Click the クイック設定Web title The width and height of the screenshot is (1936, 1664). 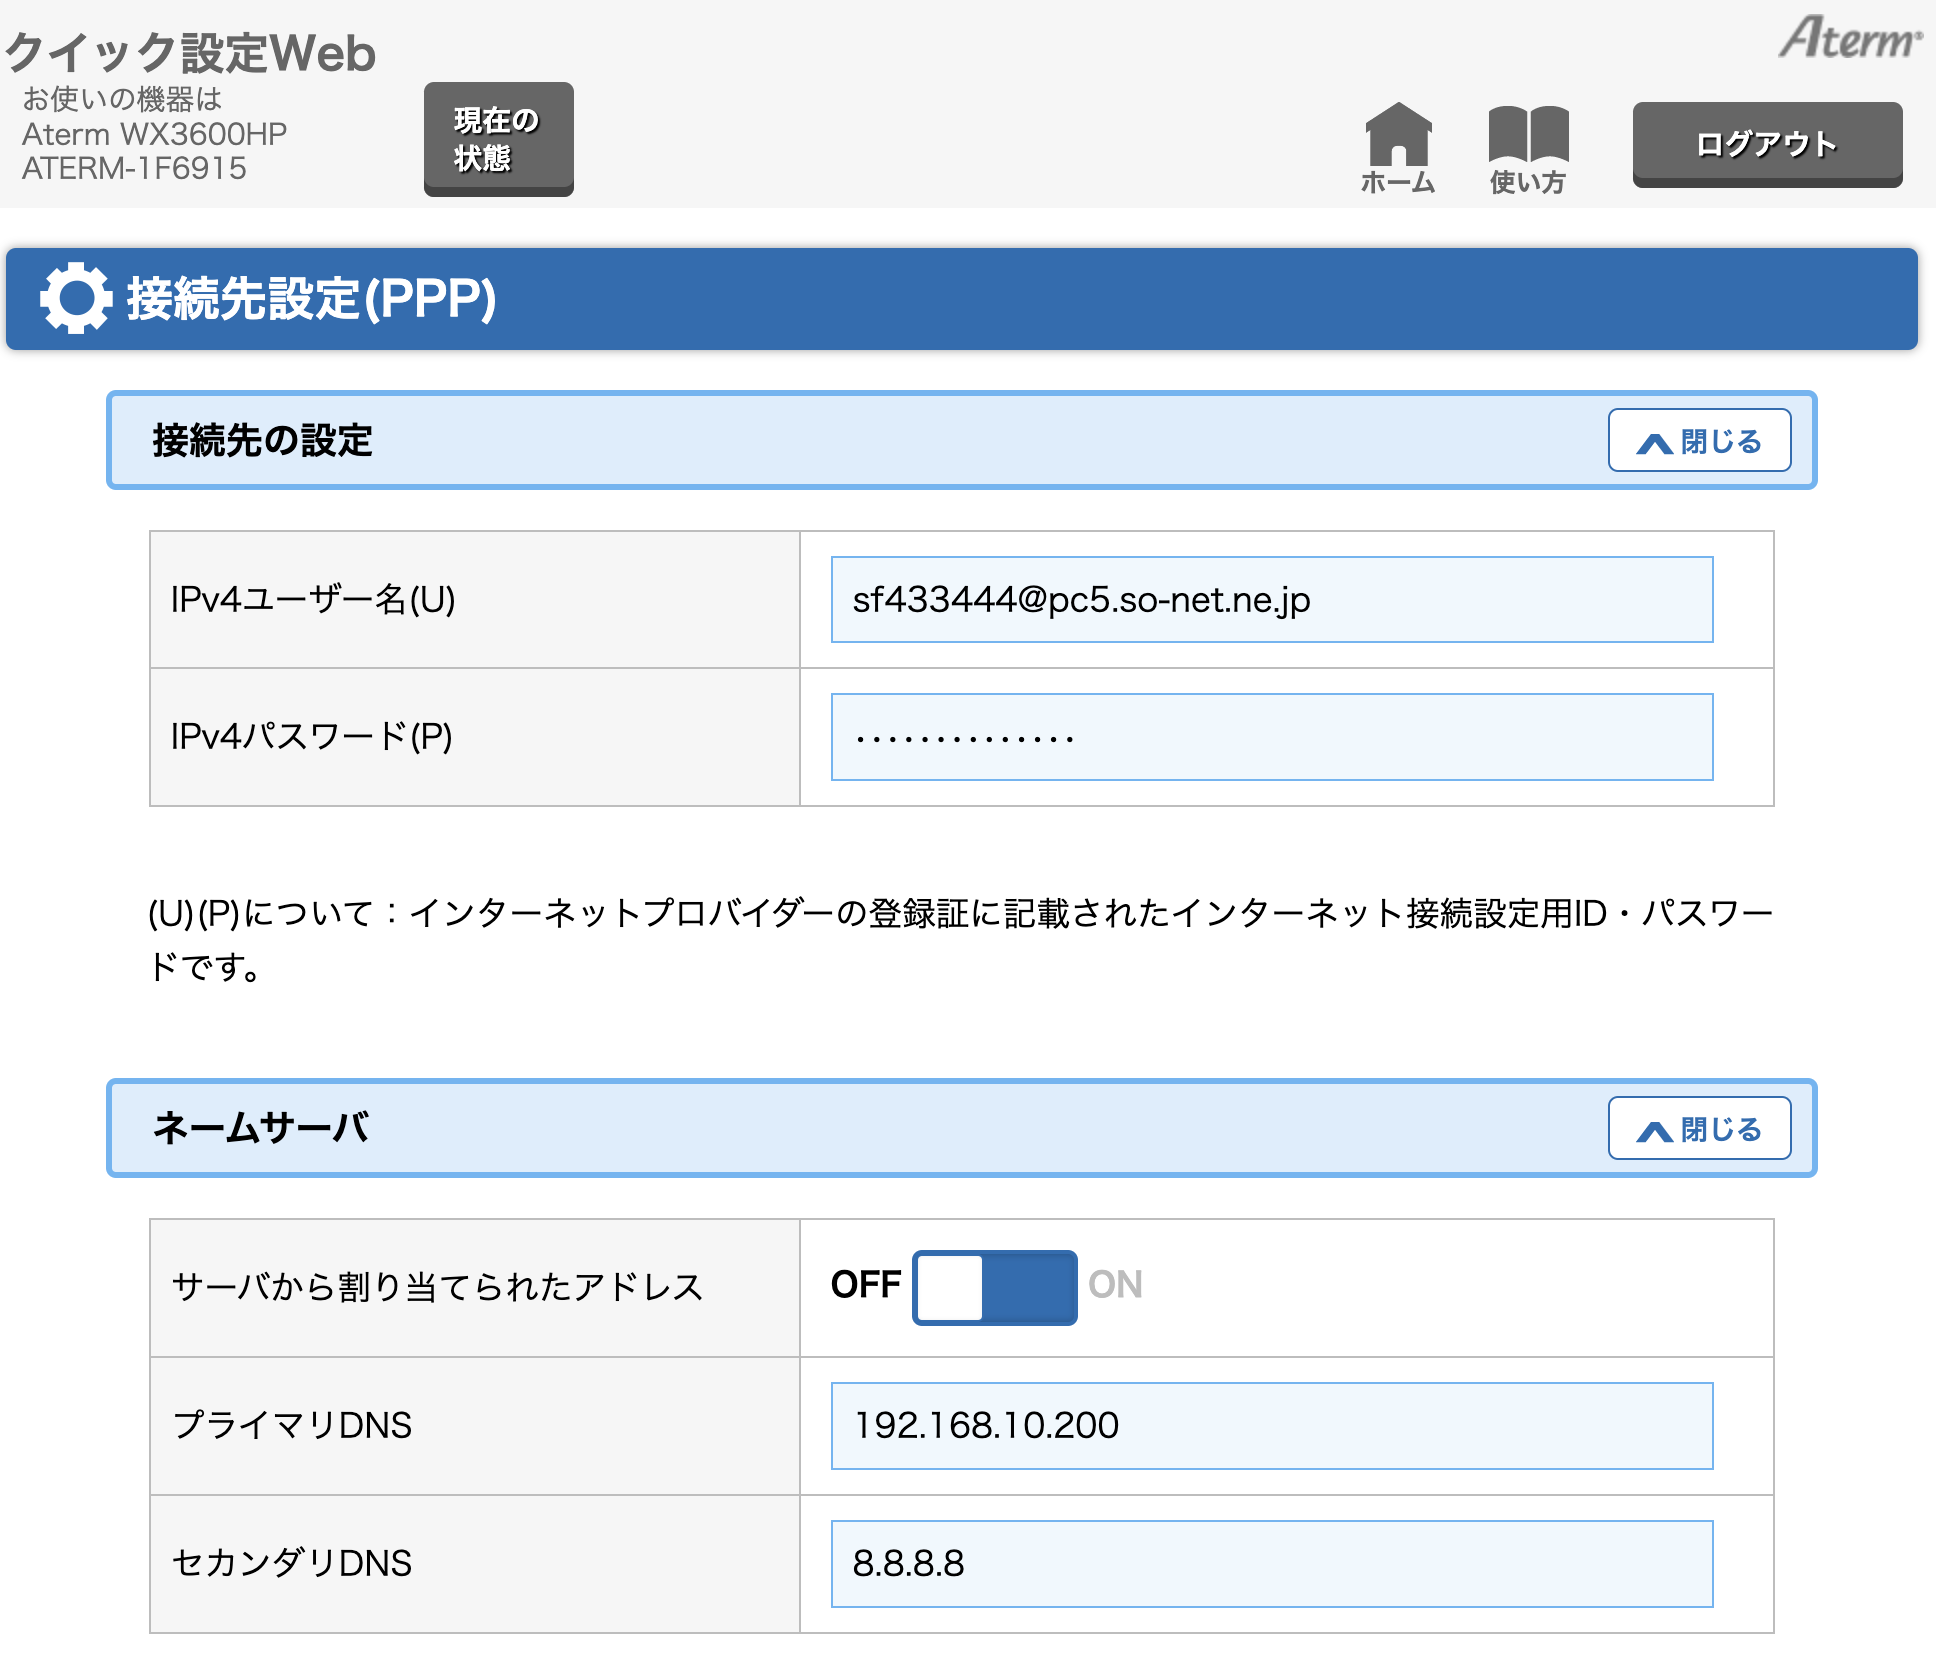190,52
